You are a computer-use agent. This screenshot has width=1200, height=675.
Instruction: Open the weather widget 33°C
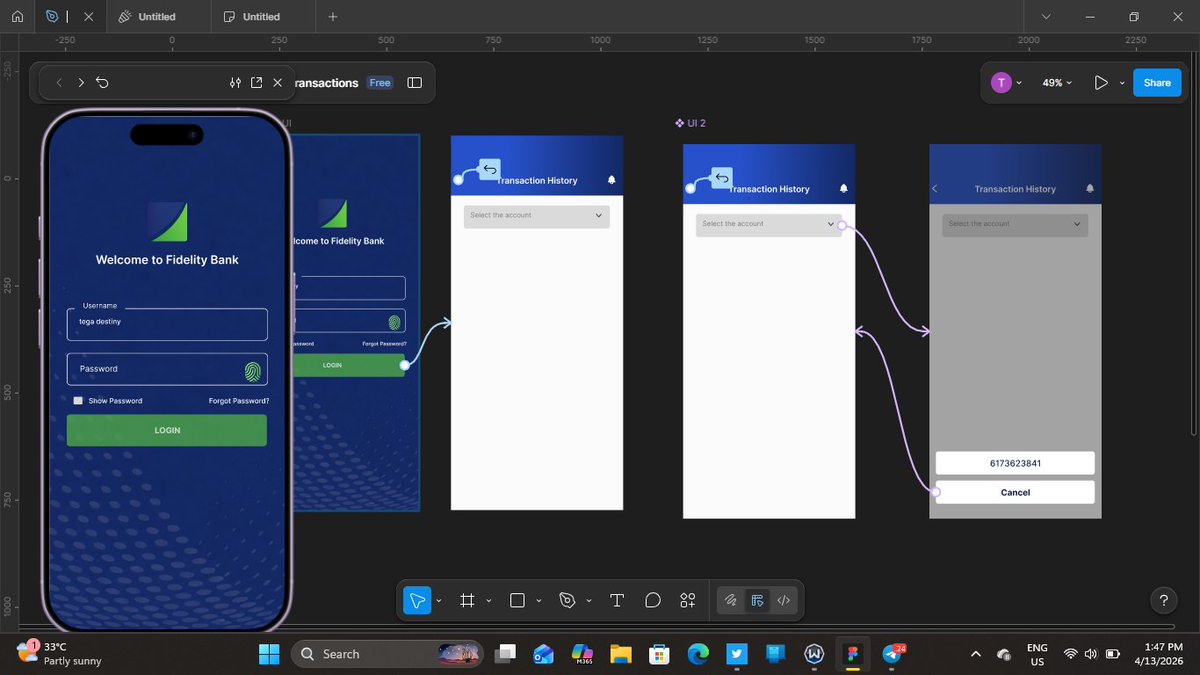coord(60,654)
